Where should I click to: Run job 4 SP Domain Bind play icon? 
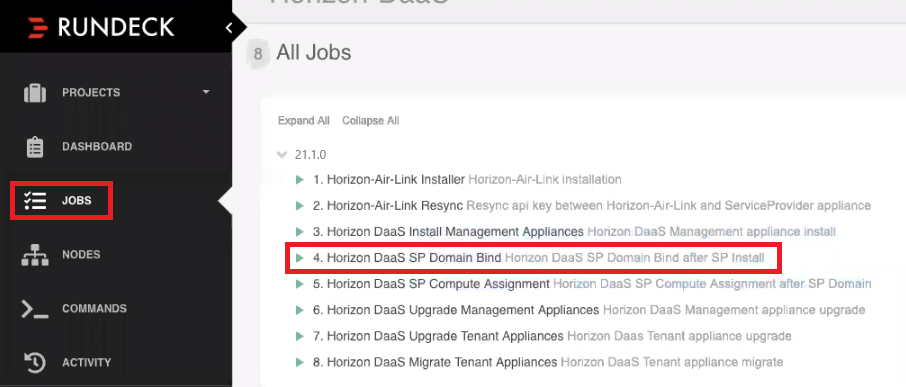click(299, 258)
